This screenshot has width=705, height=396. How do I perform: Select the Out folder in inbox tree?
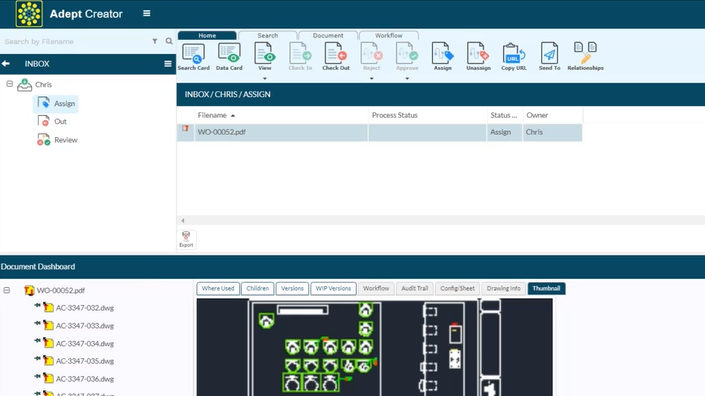pyautogui.click(x=52, y=121)
